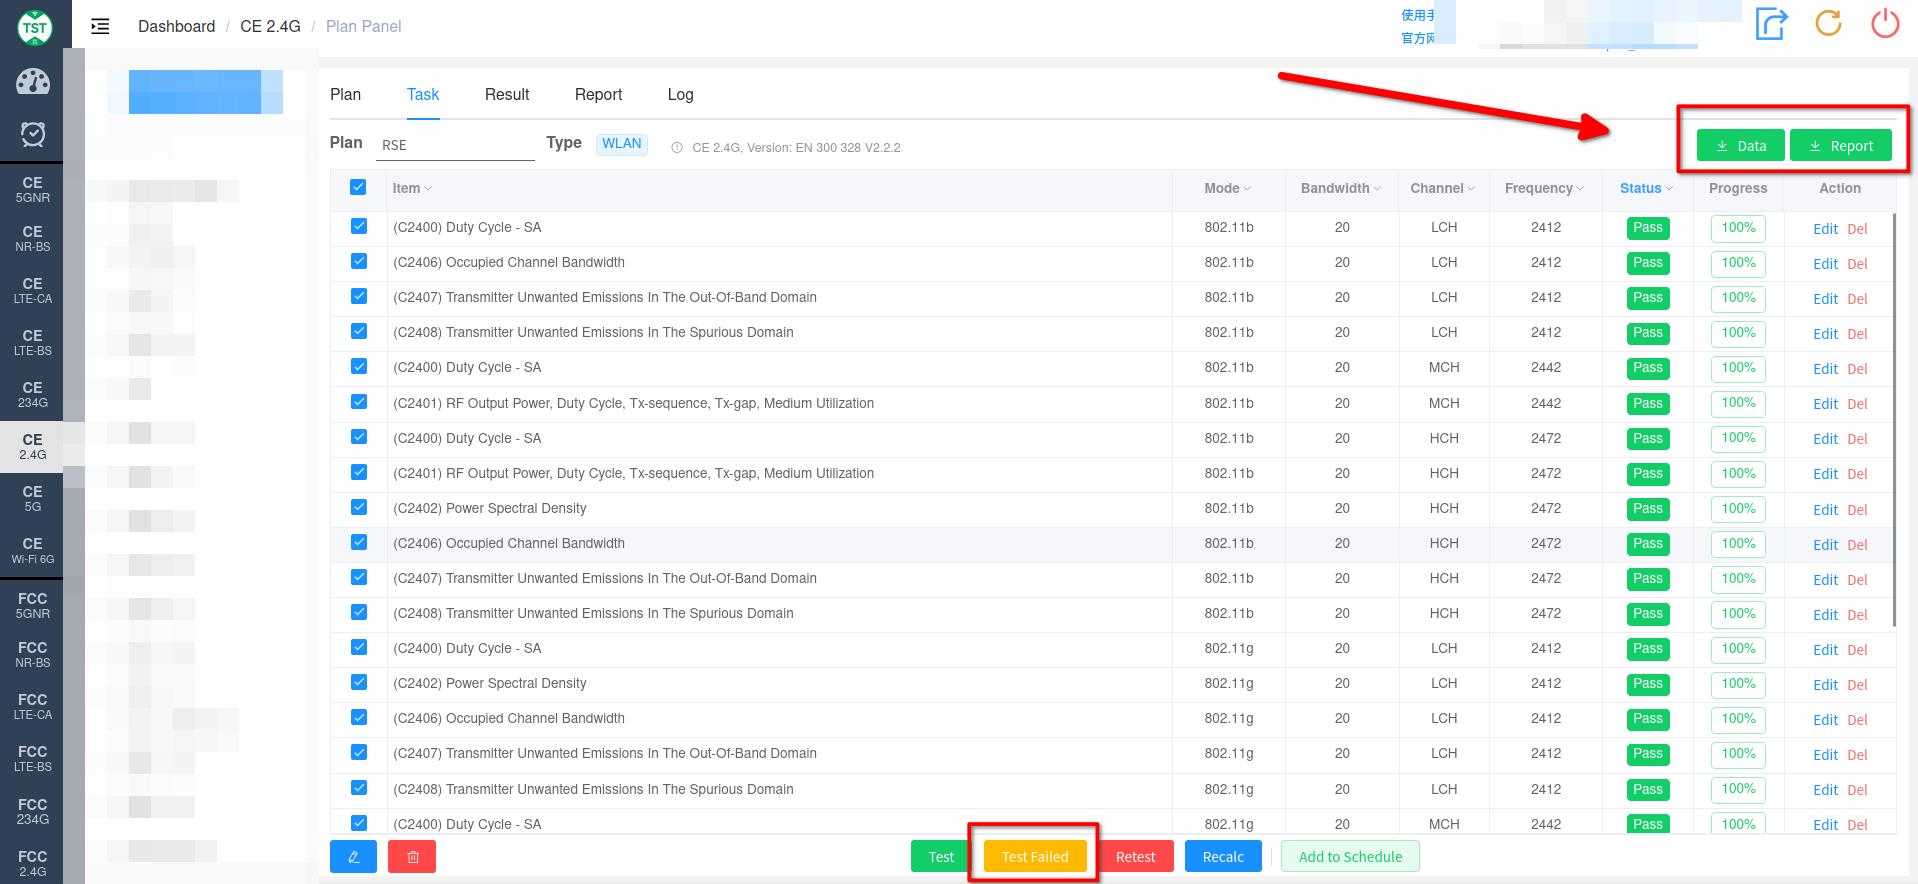Open the share export icon
This screenshot has height=884, width=1918.
pyautogui.click(x=1771, y=23)
